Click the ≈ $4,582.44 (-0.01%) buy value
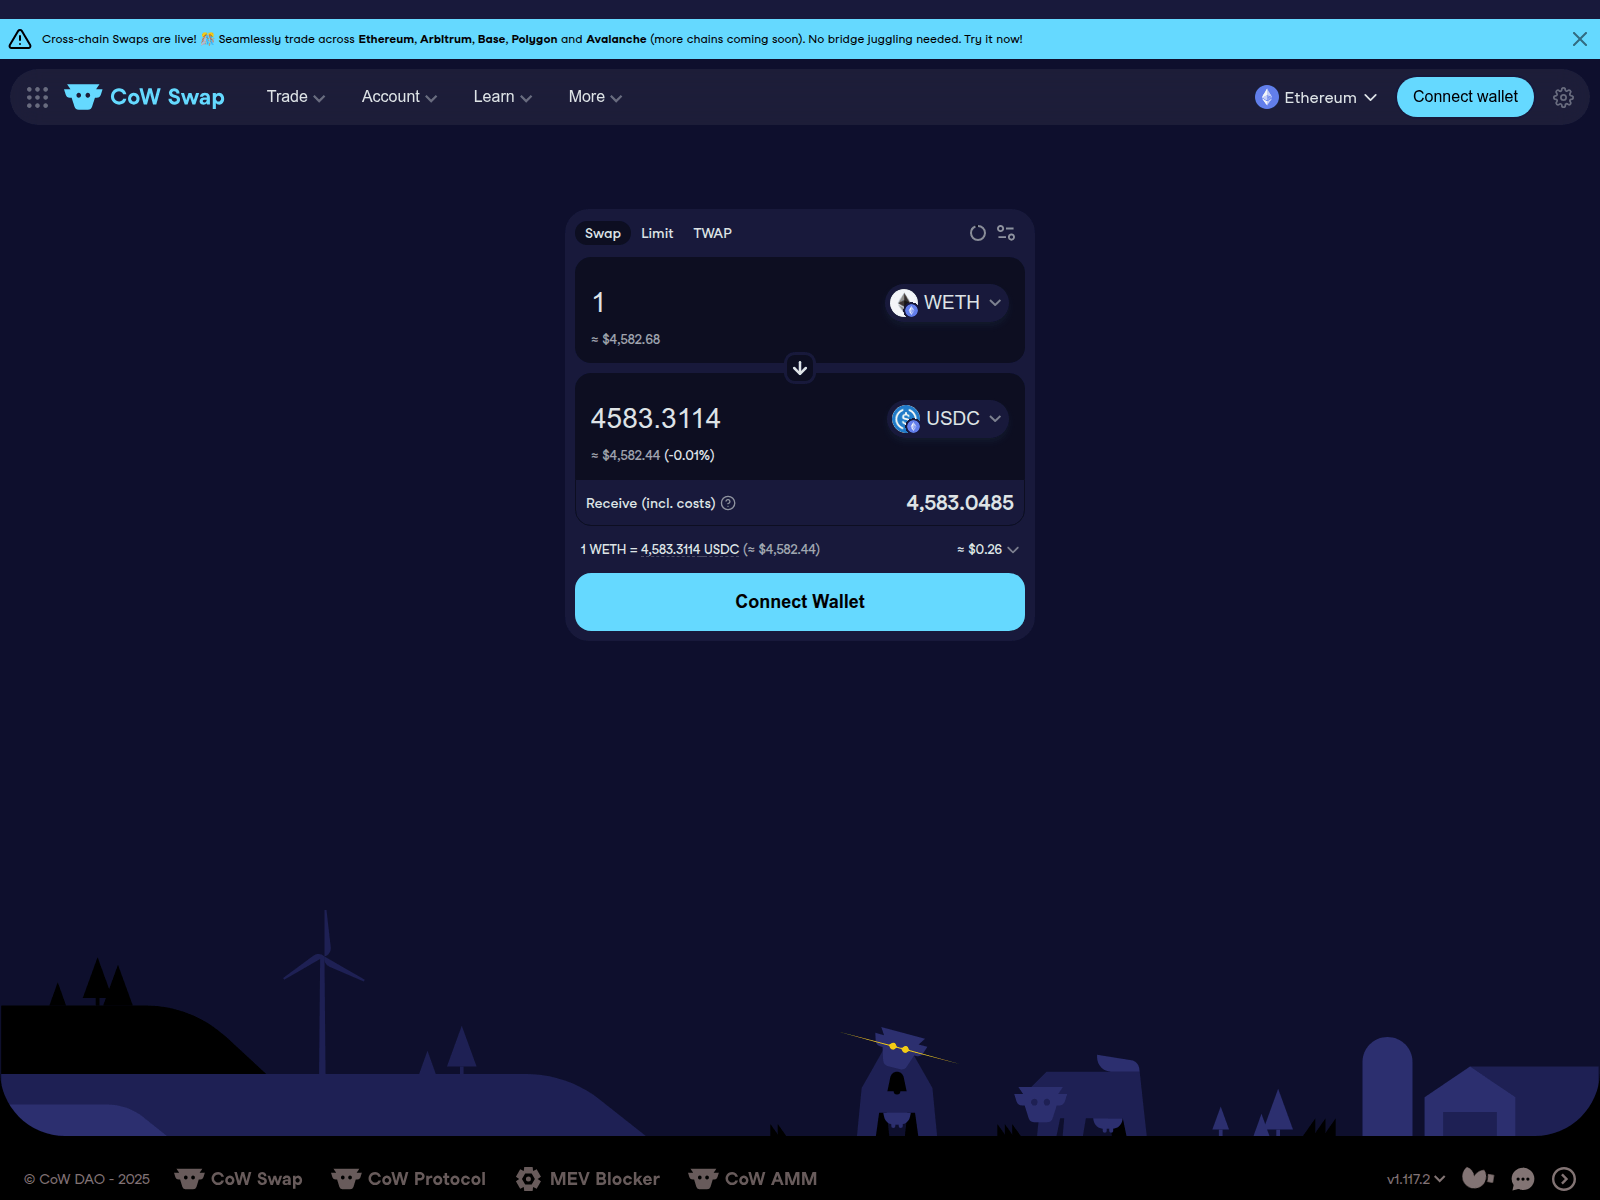Image resolution: width=1600 pixels, height=1200 pixels. tap(652, 456)
